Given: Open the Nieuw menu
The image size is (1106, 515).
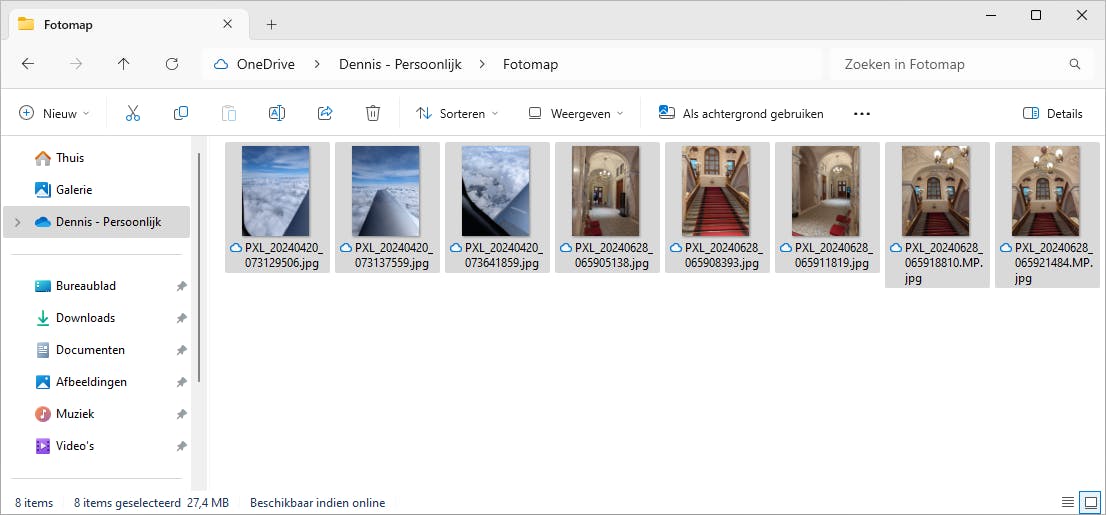Looking at the screenshot, I should pos(55,114).
